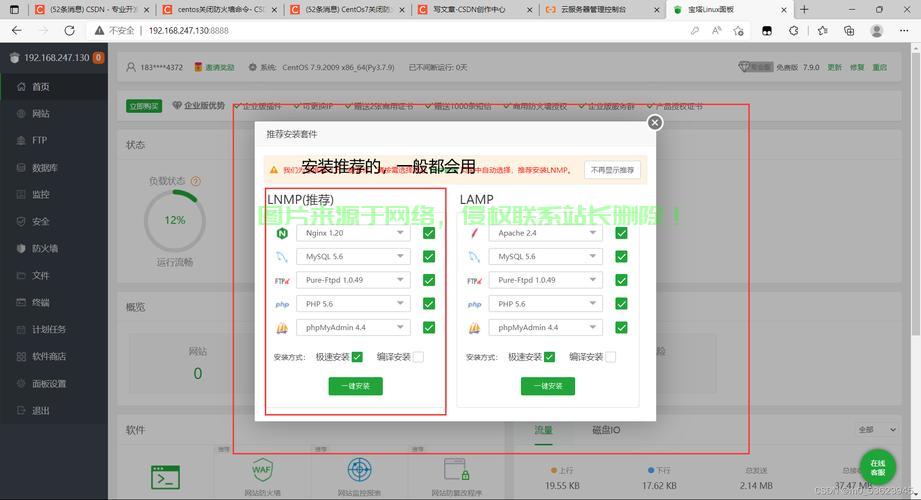This screenshot has width=921, height=500.
Task: Click the FTP sidebar icon
Action: click(x=21, y=140)
